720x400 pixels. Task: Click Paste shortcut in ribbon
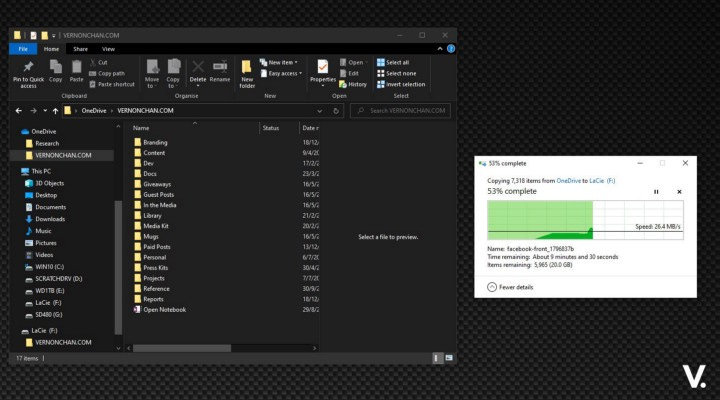pyautogui.click(x=112, y=84)
